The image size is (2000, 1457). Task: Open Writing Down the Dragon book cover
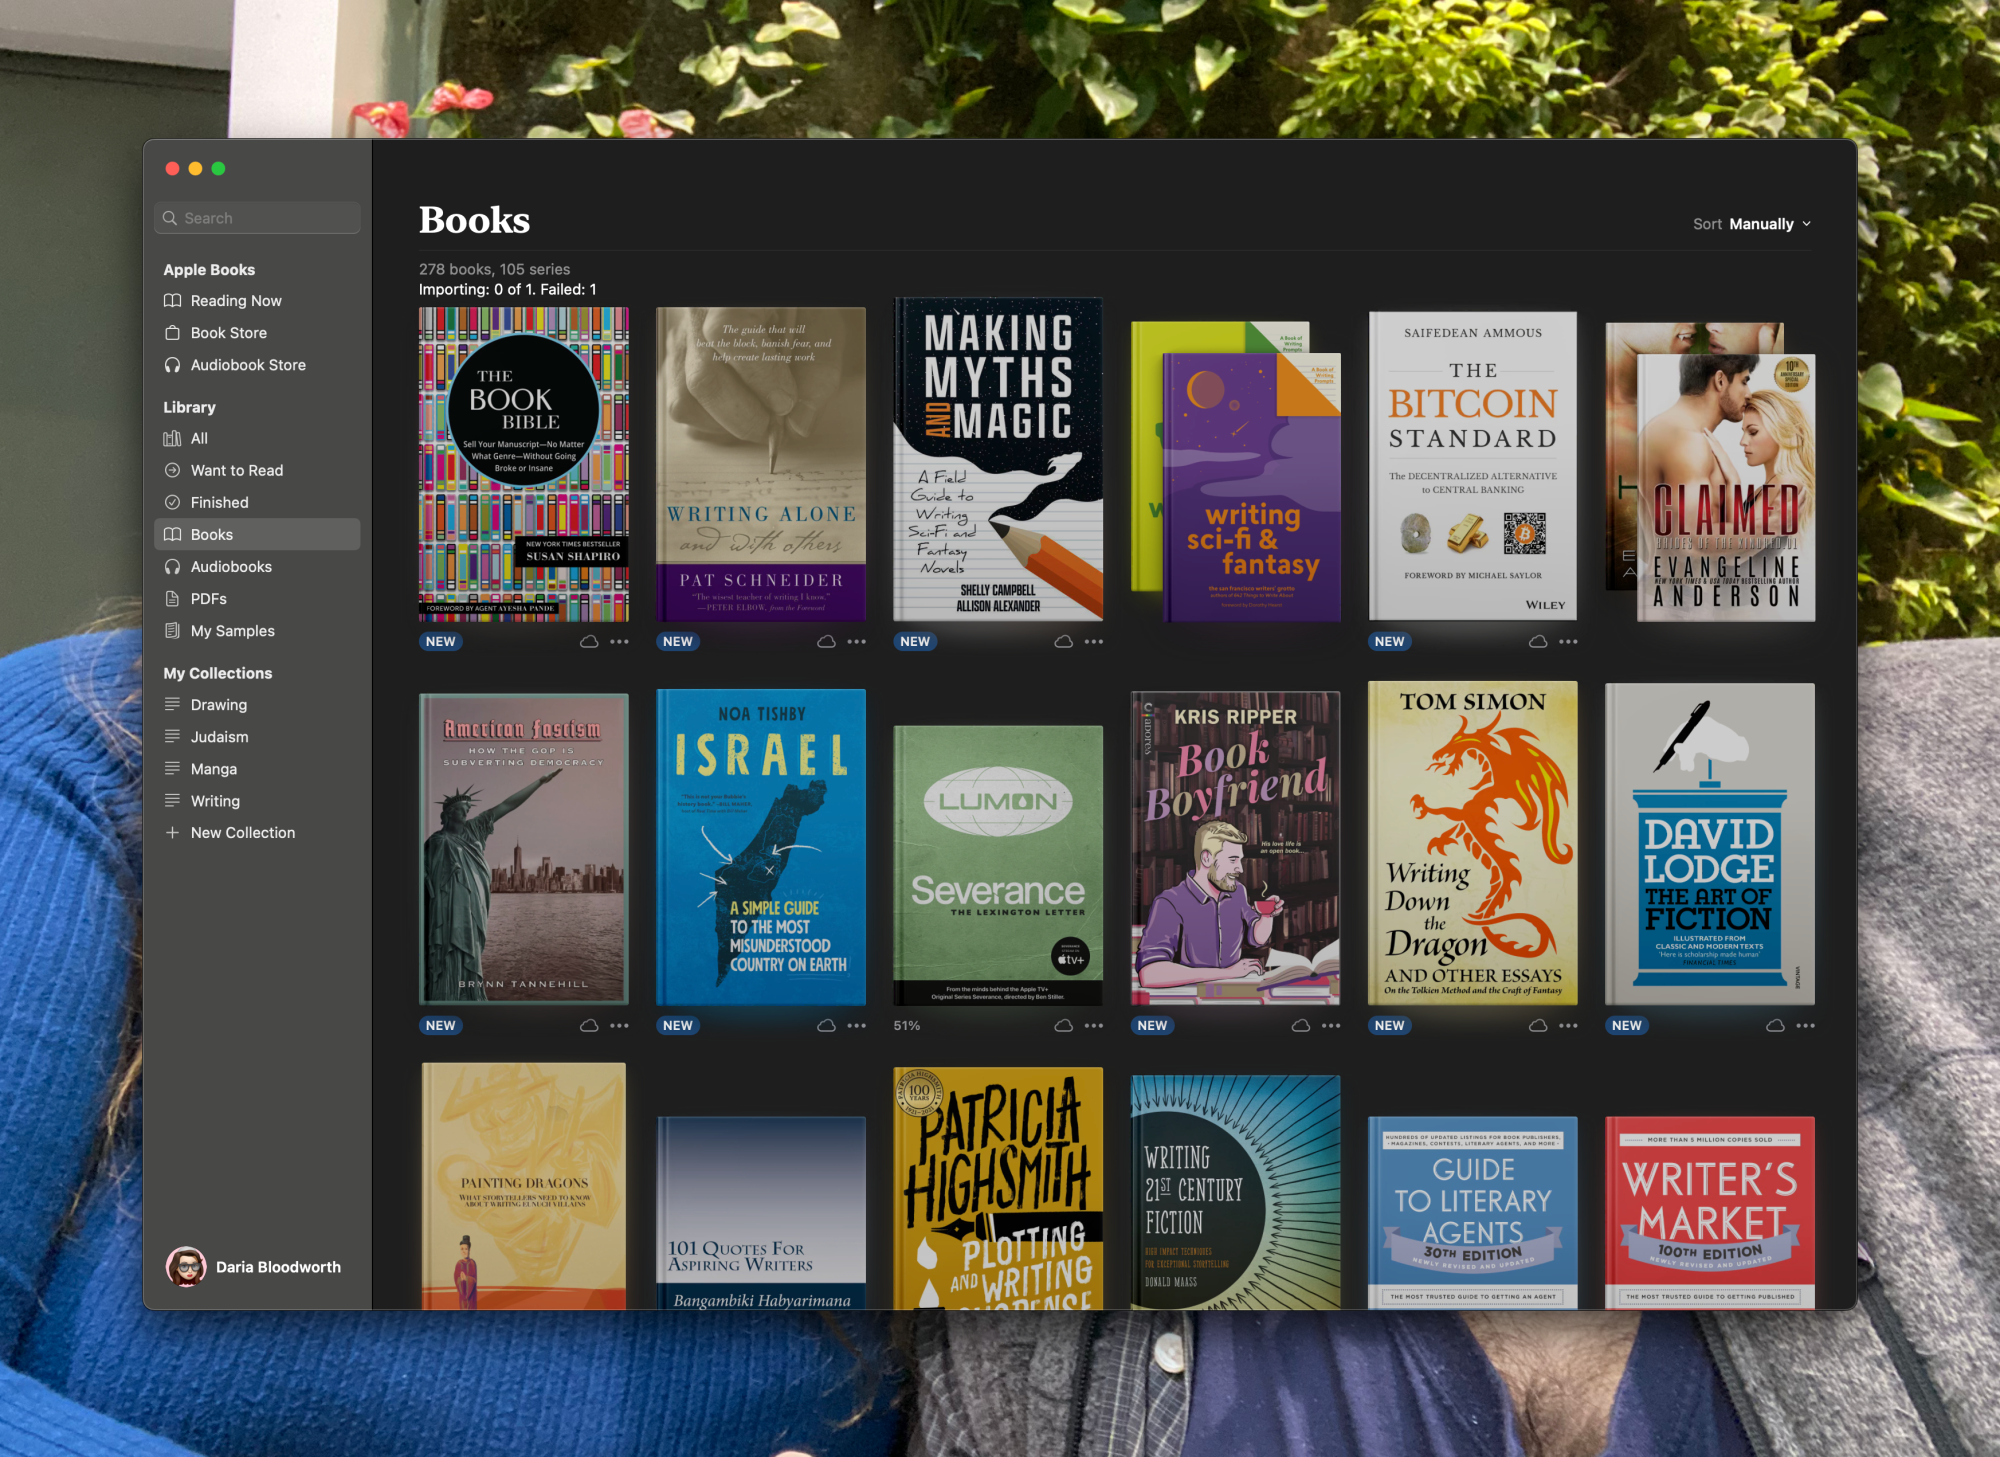click(x=1472, y=844)
